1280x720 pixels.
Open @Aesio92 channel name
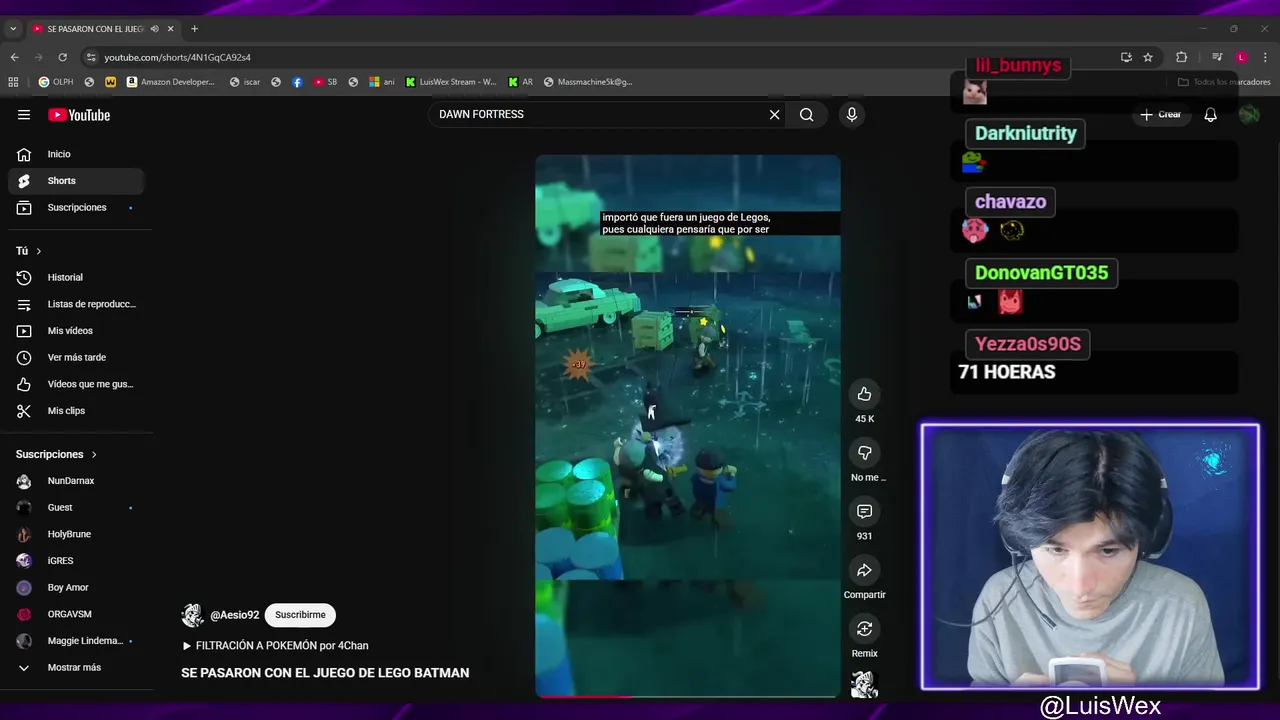235,615
